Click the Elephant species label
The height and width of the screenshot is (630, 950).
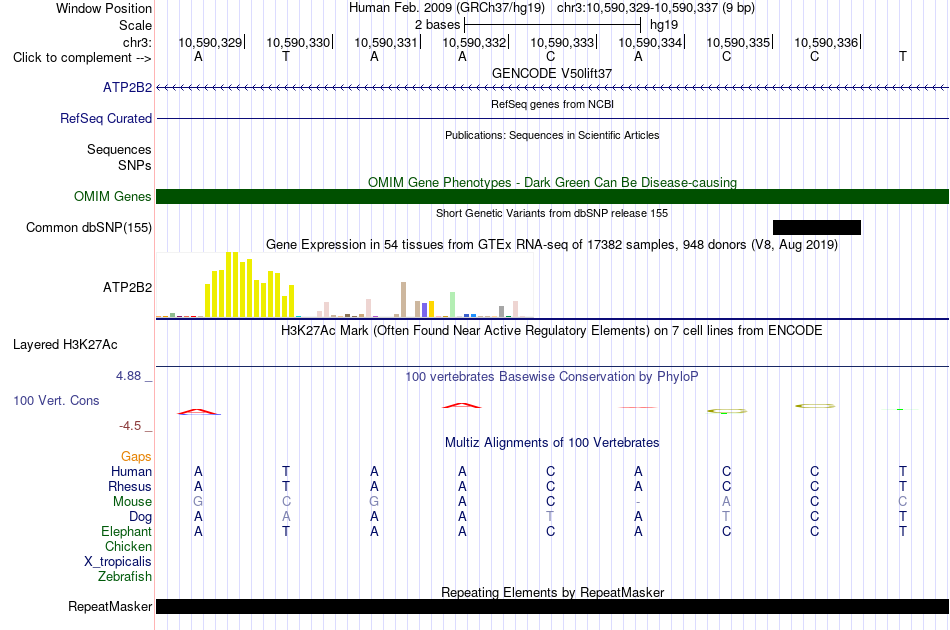click(126, 531)
